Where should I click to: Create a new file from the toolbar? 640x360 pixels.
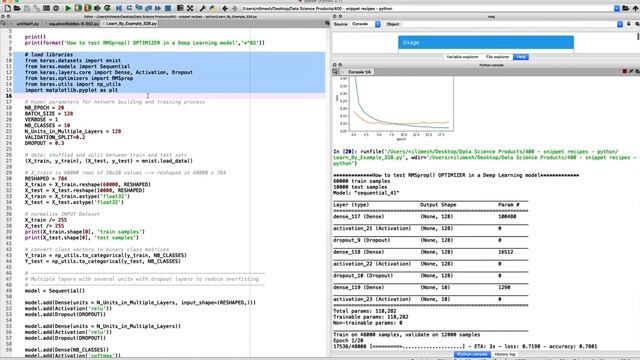[x=7, y=8]
